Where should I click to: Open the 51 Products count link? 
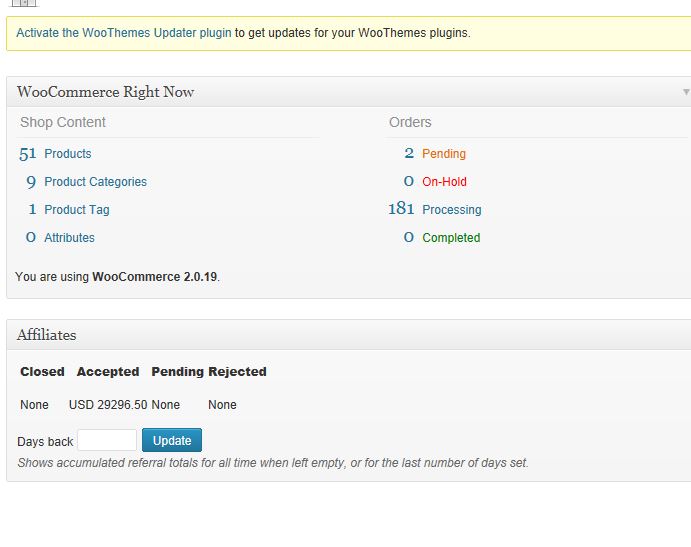coord(27,154)
